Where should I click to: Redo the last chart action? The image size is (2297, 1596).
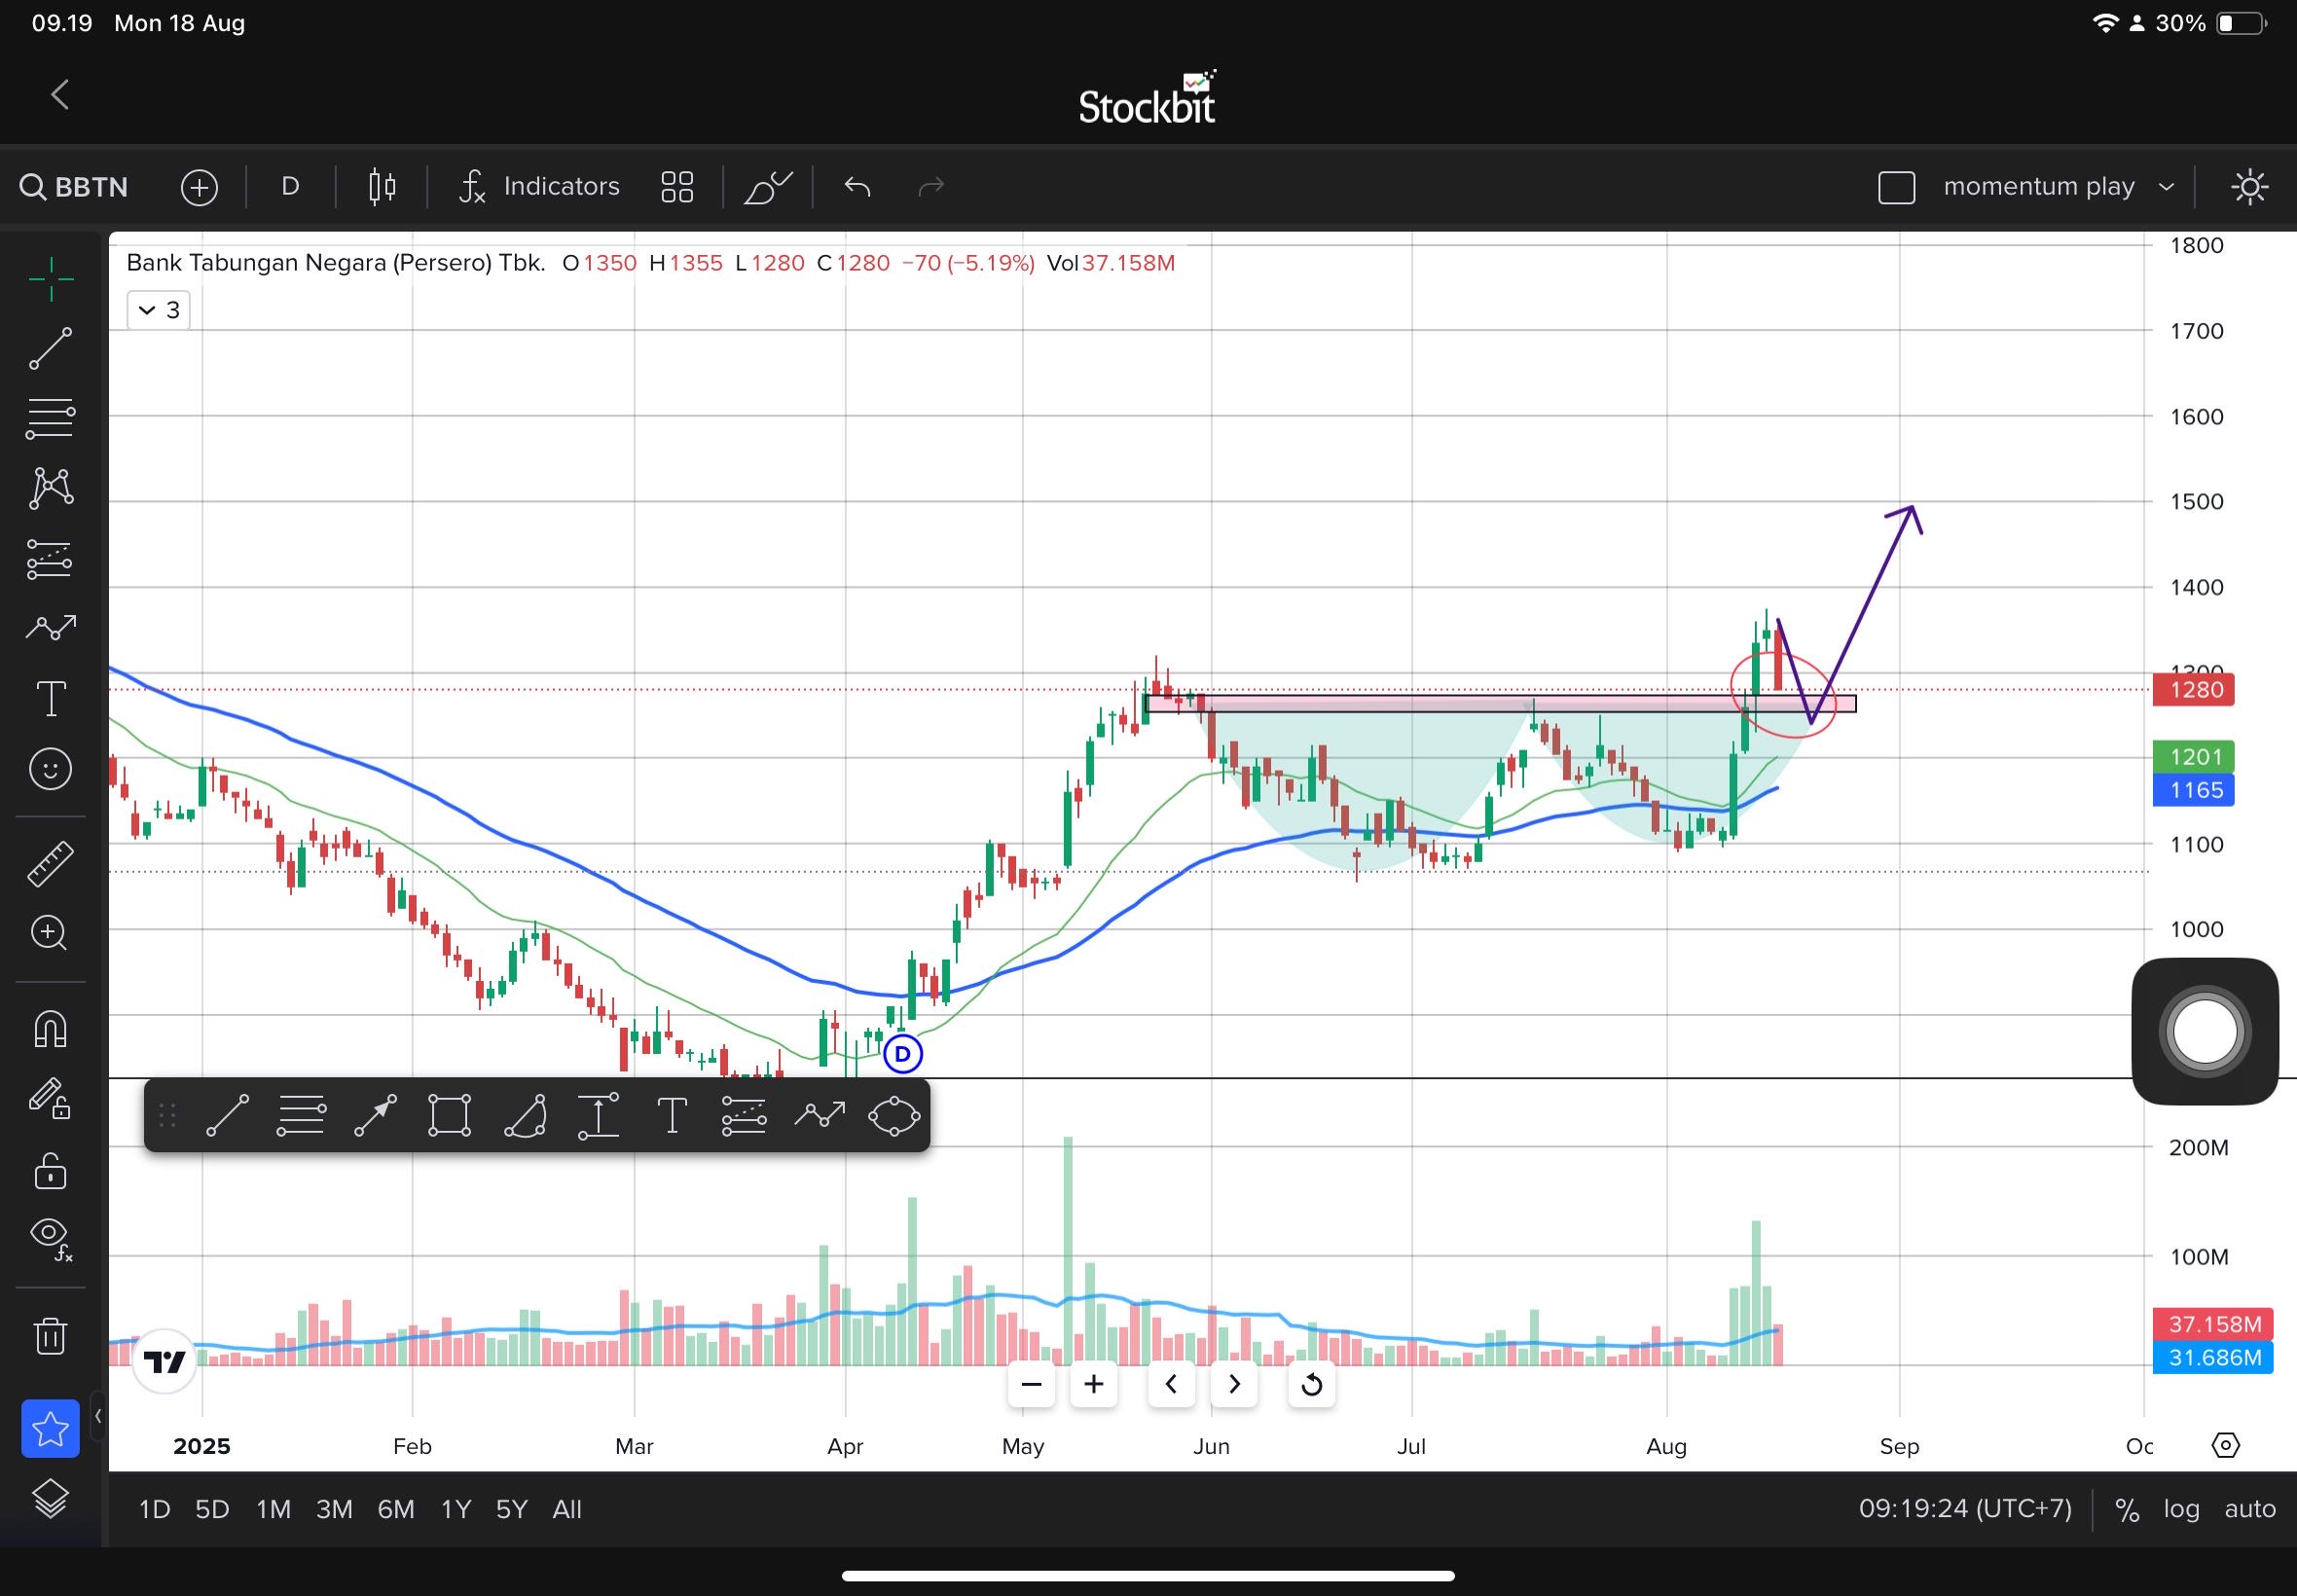931,187
